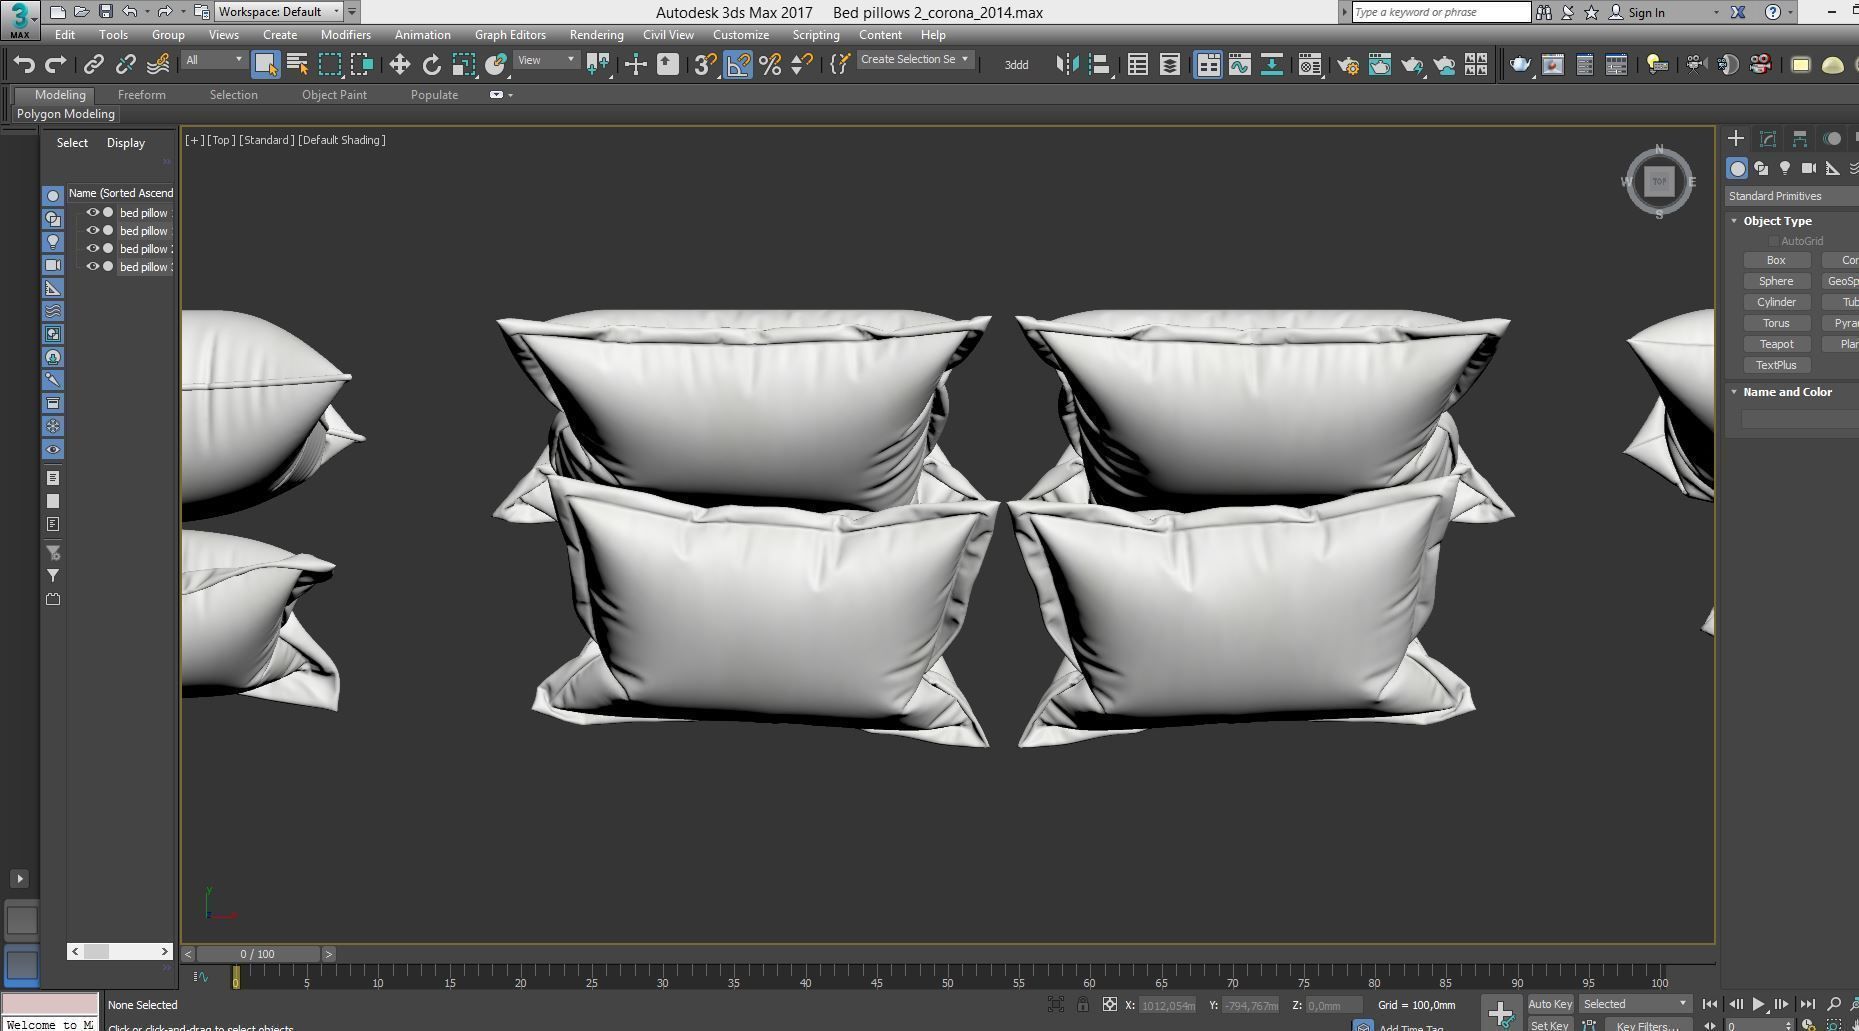Screen dimensions: 1859x1031
Task: Click Sign In link
Action: [x=1646, y=13]
